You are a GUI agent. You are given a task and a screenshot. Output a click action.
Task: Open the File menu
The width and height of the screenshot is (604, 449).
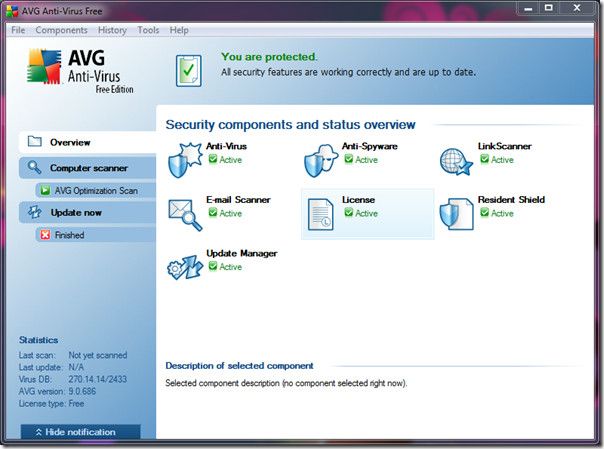pos(18,30)
